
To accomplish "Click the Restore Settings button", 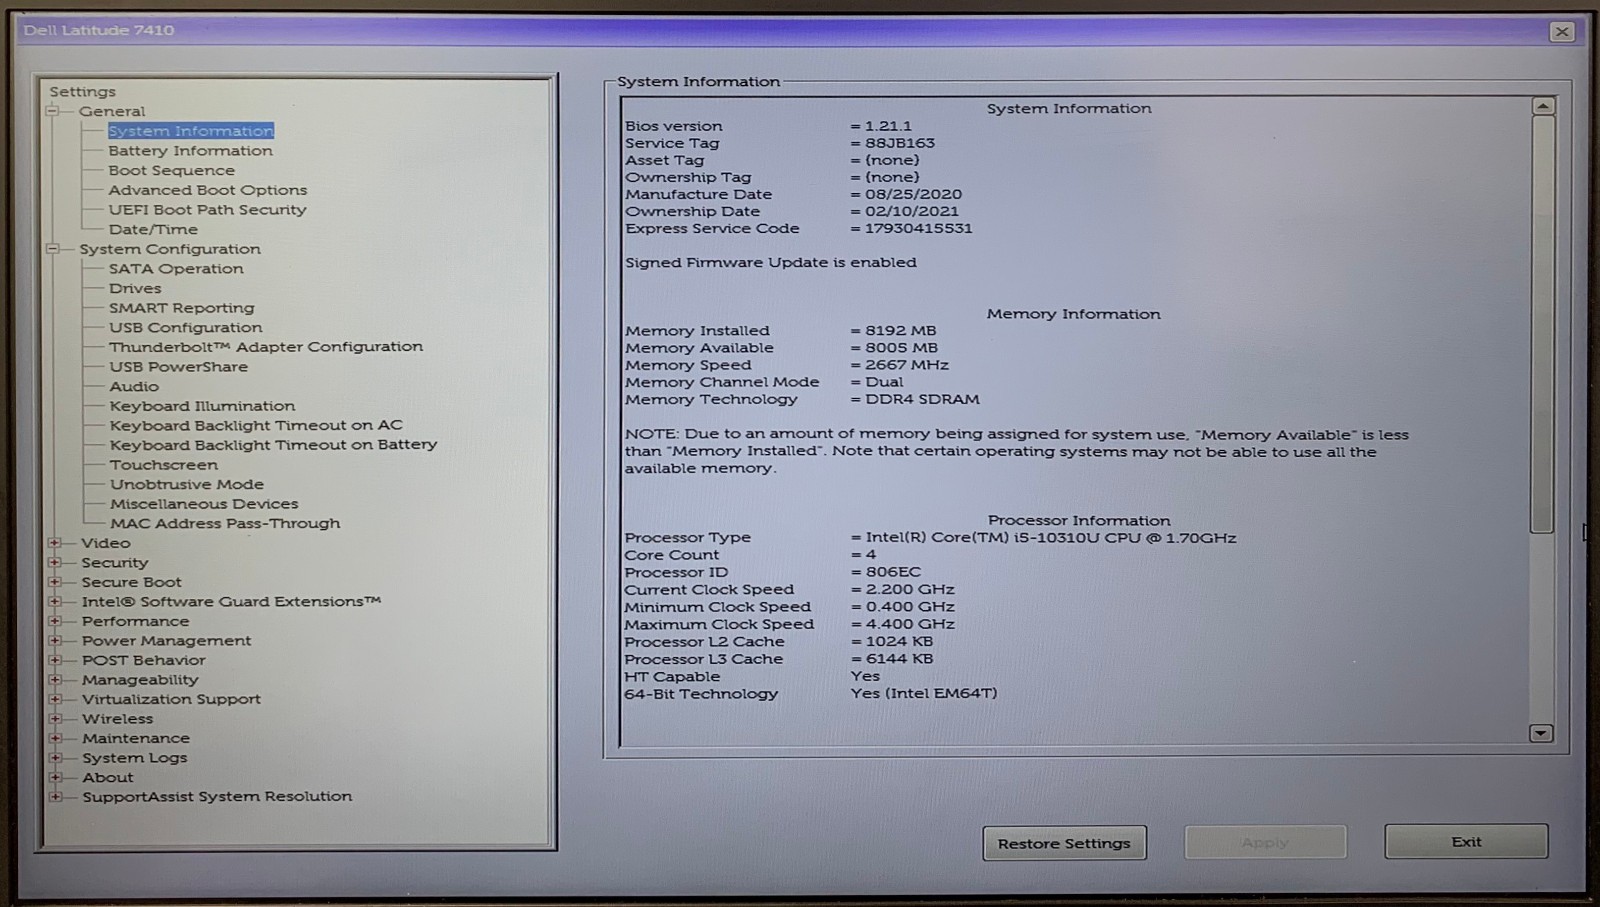I will click(x=1064, y=843).
